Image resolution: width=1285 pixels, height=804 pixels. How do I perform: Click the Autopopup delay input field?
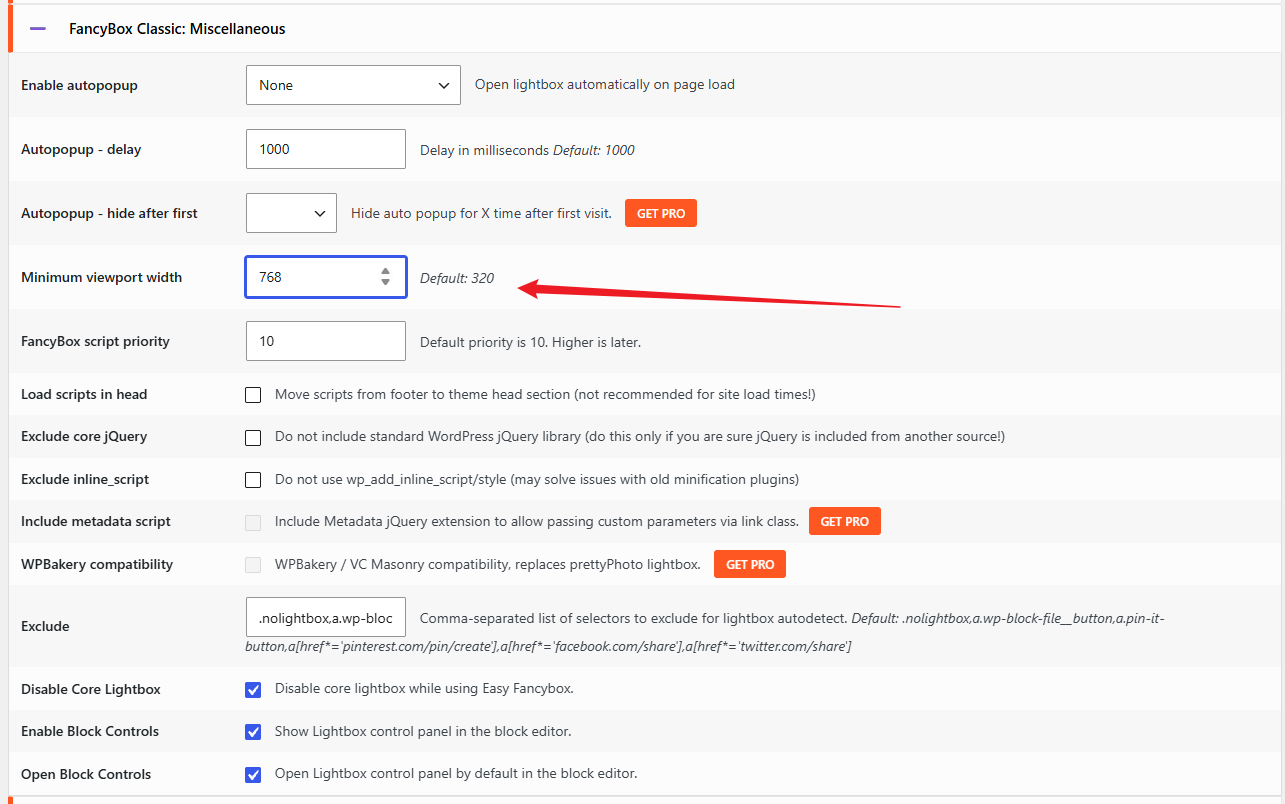coord(326,149)
